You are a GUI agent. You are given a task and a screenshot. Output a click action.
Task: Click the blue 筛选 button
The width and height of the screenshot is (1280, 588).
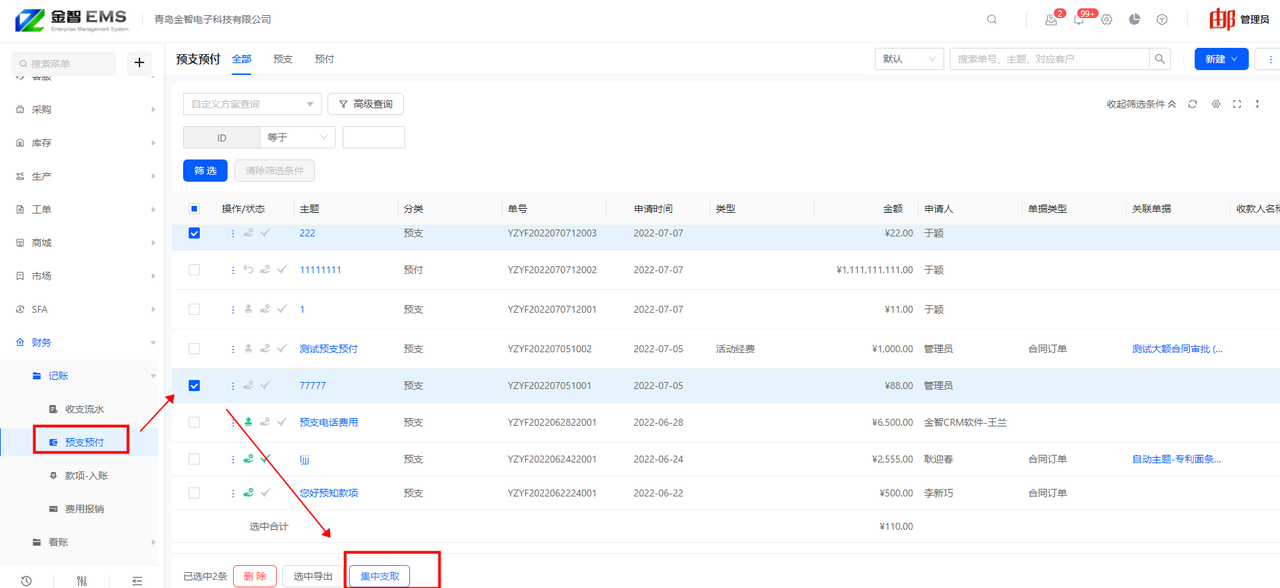205,171
